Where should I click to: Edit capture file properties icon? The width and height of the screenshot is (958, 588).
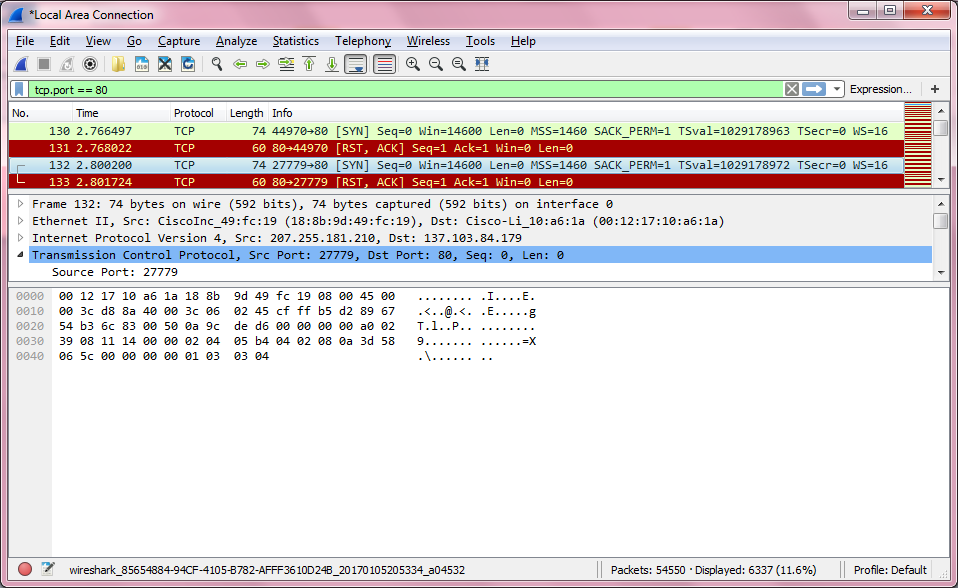[x=48, y=570]
